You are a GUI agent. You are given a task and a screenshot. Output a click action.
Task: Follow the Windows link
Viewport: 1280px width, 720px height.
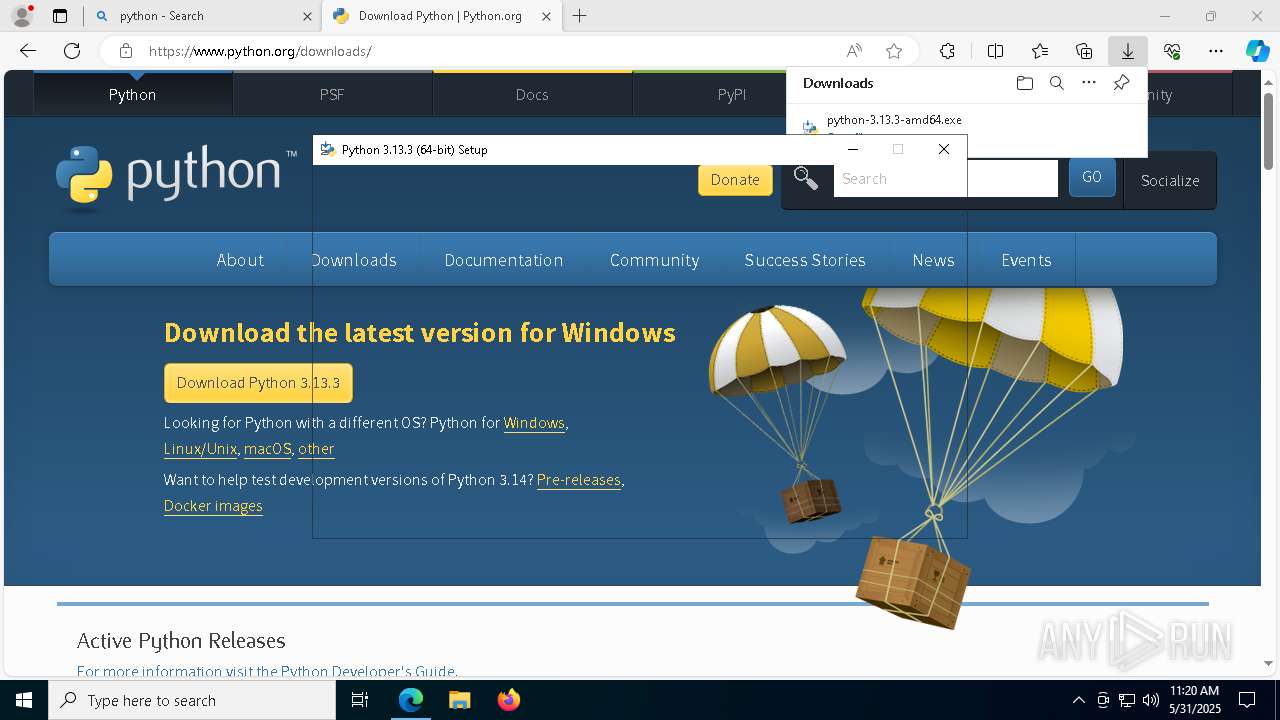click(534, 423)
